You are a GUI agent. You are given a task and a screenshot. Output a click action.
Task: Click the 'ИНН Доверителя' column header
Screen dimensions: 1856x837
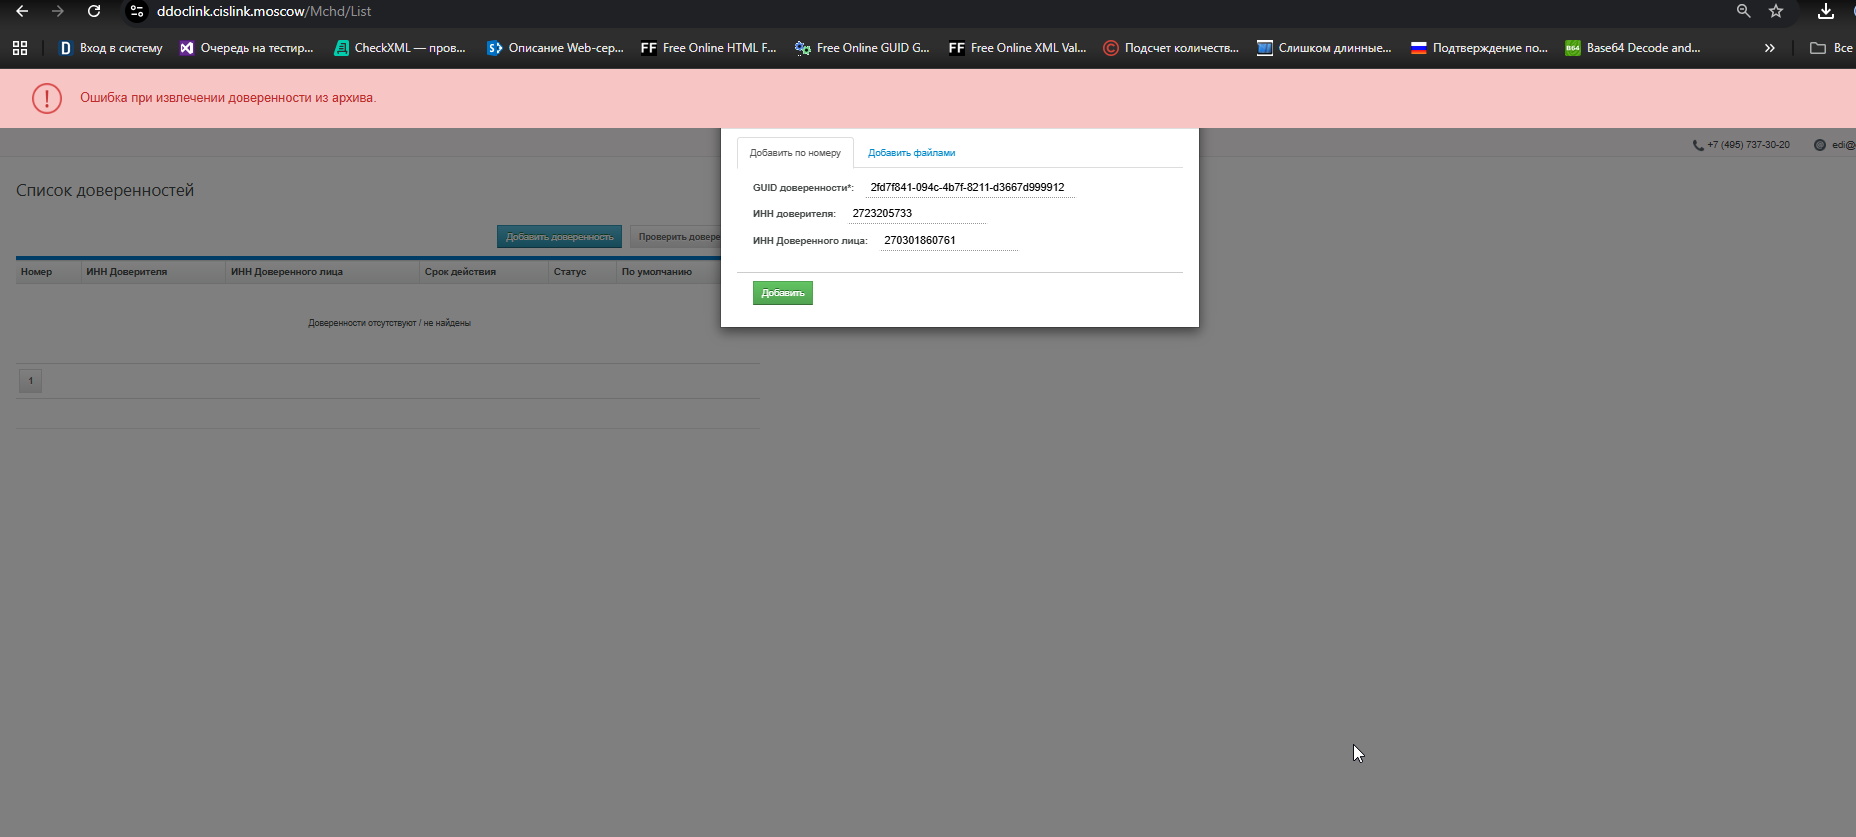click(x=153, y=272)
